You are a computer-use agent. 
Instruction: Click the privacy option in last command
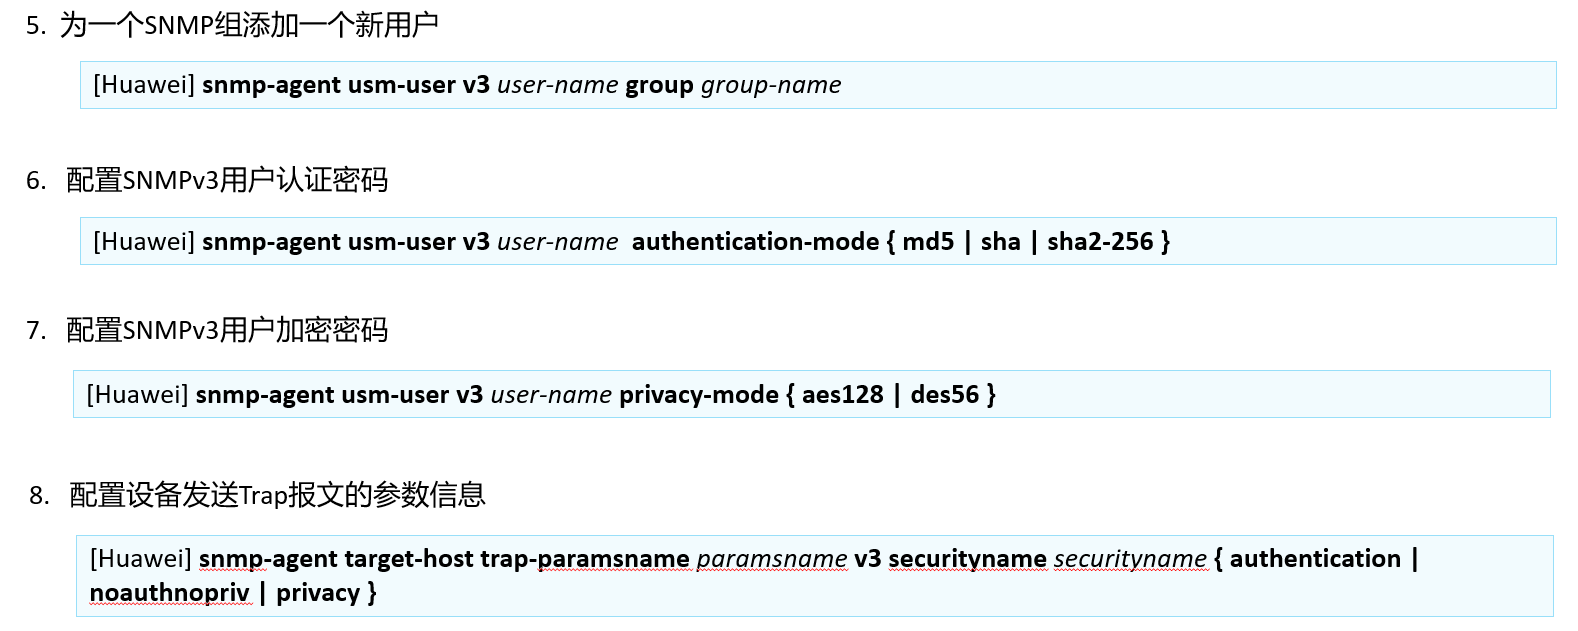(x=318, y=593)
